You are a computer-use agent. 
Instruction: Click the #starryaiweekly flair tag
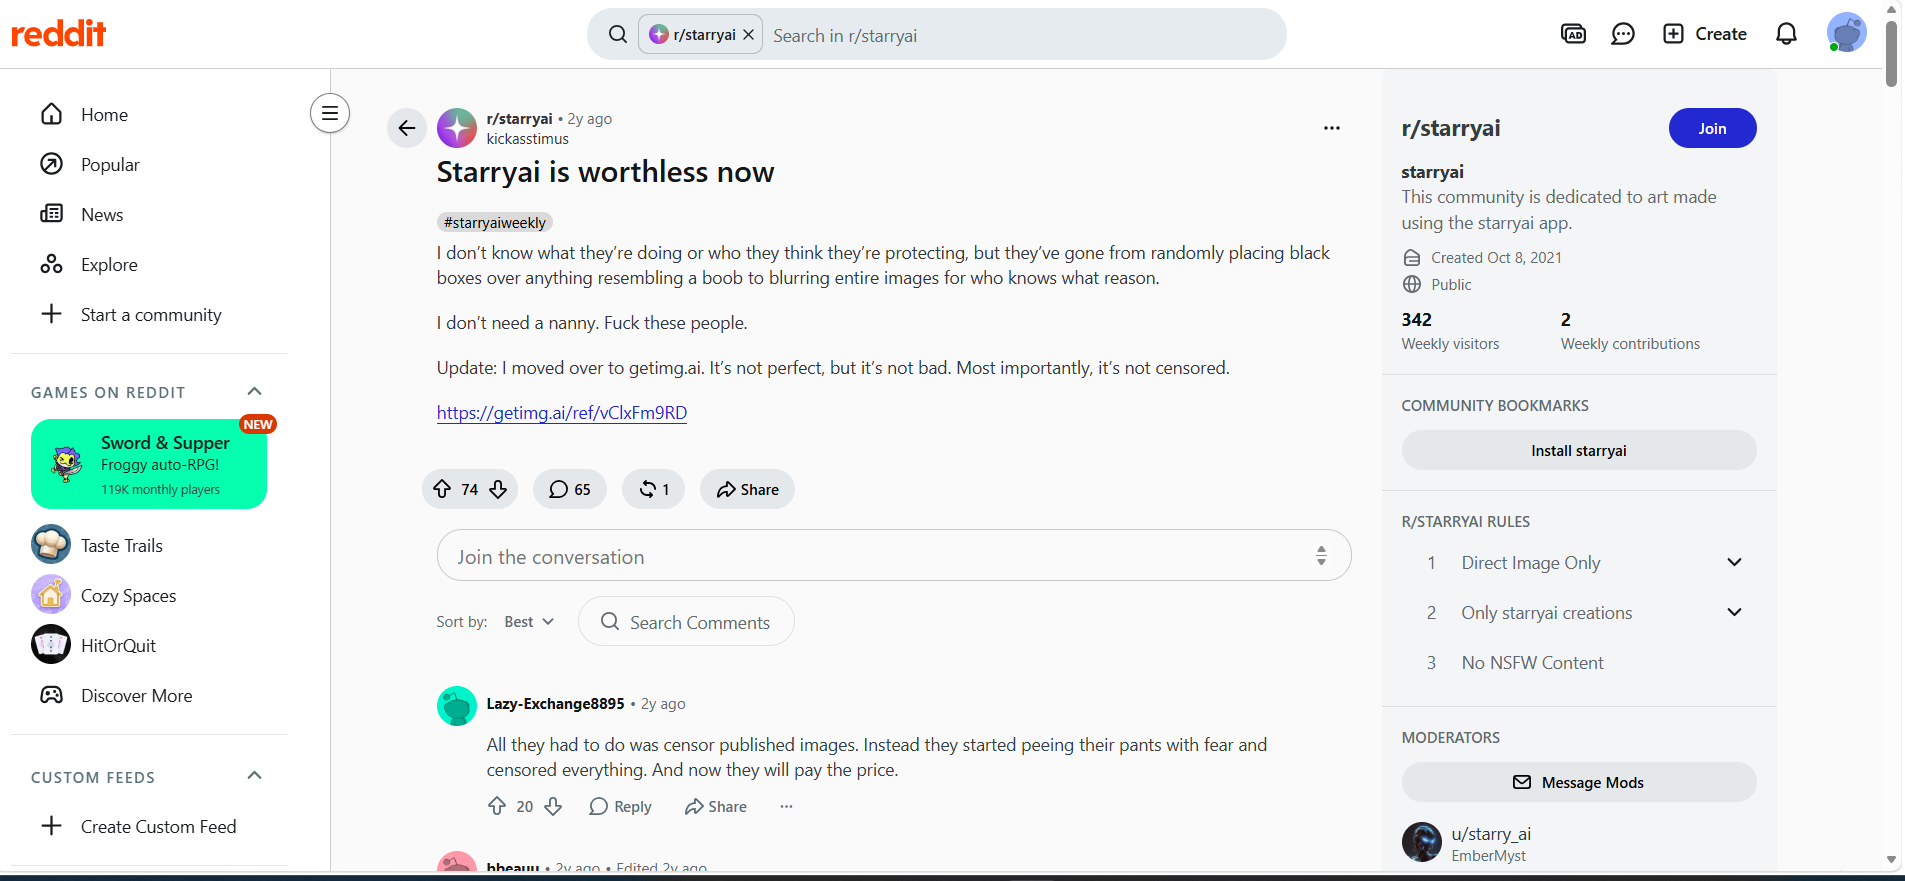(x=495, y=222)
